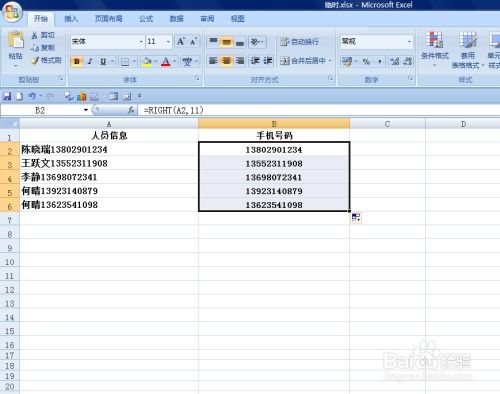Open the number format 常规 dropdown
This screenshot has height=394, width=500.
409,42
